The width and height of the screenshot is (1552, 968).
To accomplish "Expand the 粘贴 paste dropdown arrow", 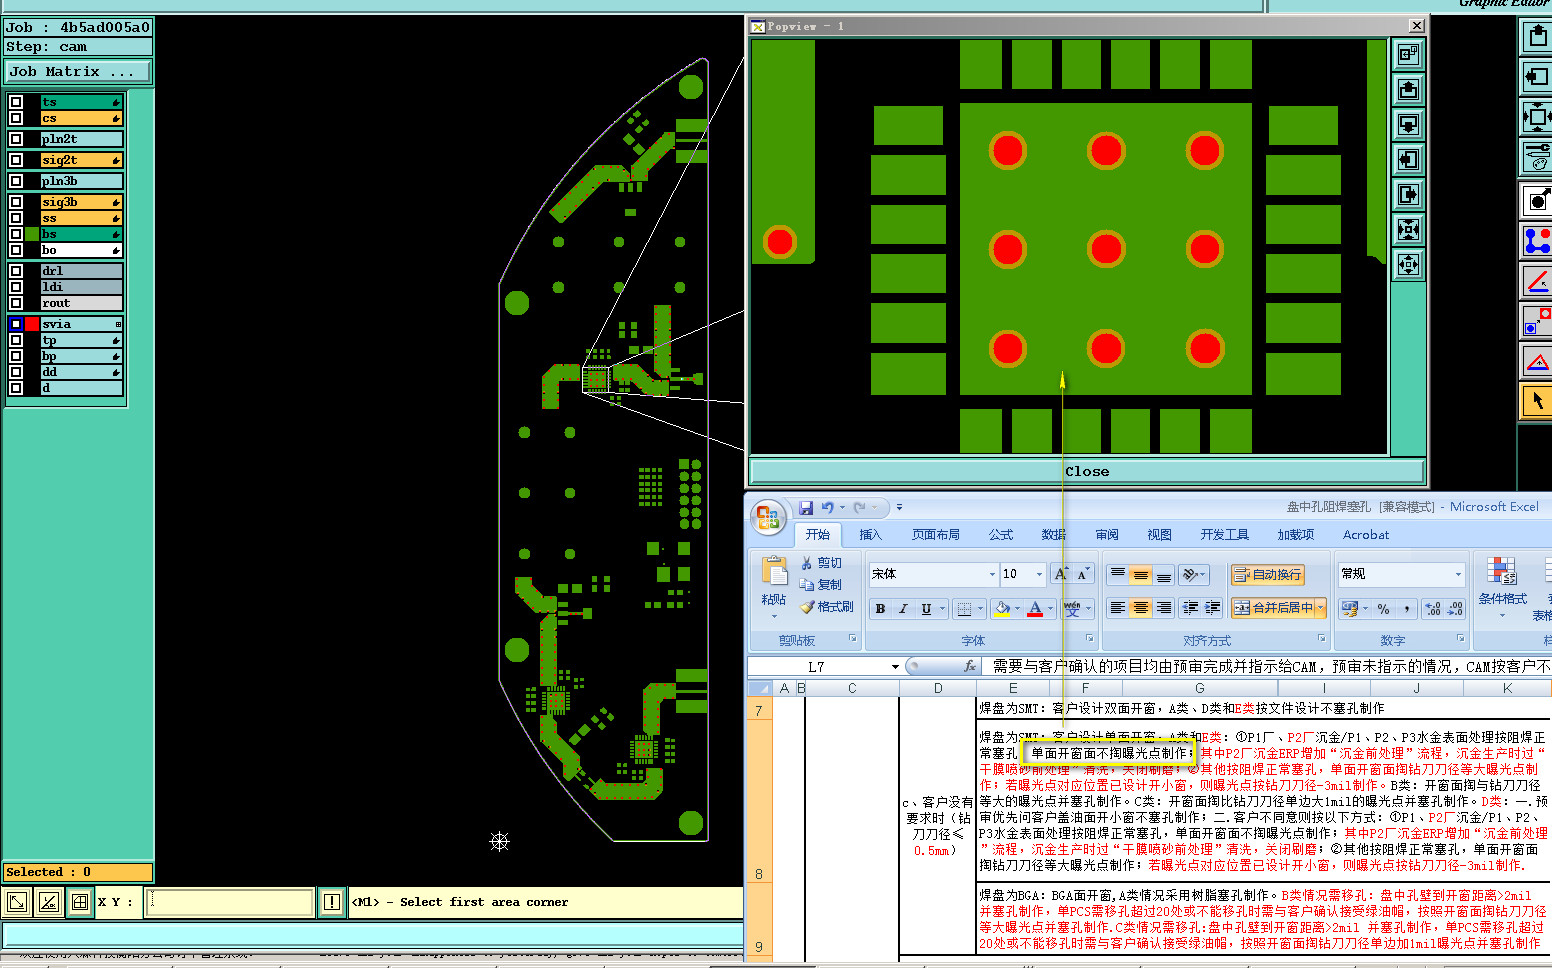I will click(x=774, y=615).
